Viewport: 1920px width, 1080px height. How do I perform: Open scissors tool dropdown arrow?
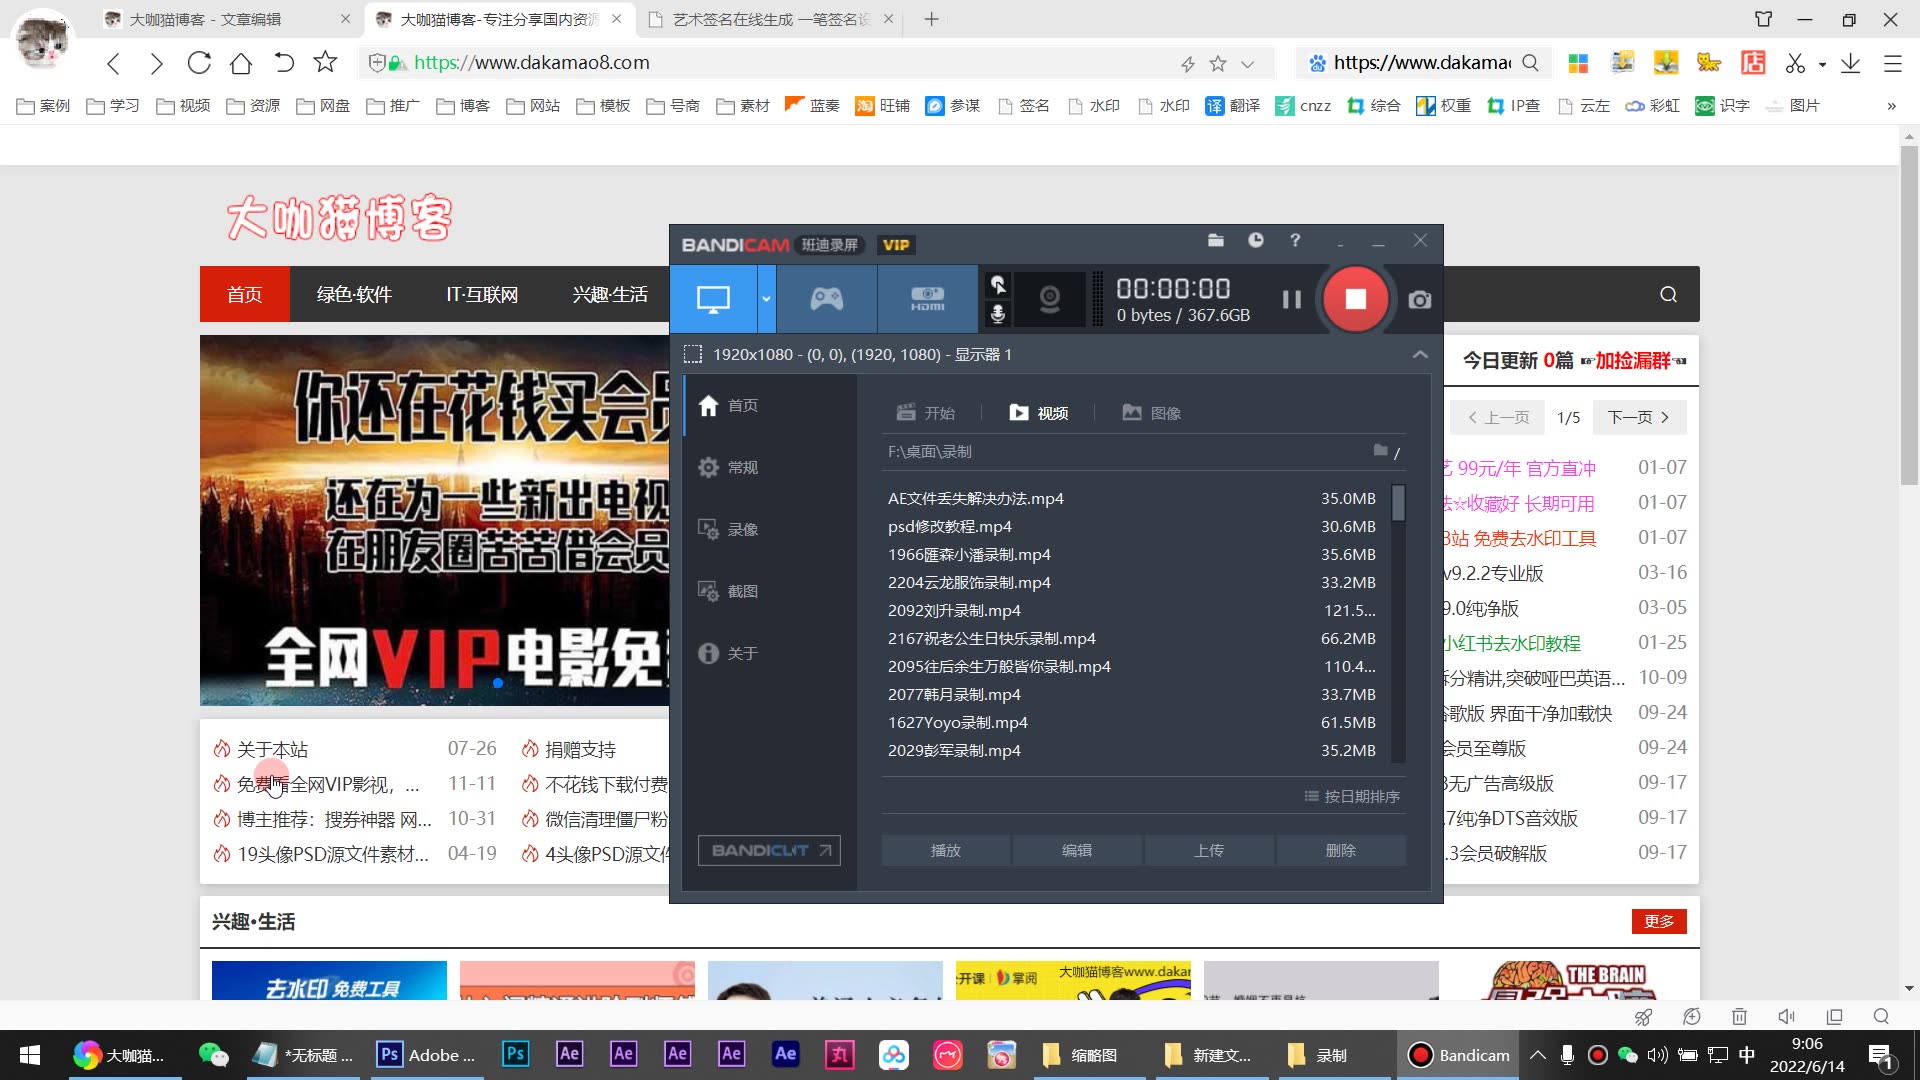point(1822,64)
